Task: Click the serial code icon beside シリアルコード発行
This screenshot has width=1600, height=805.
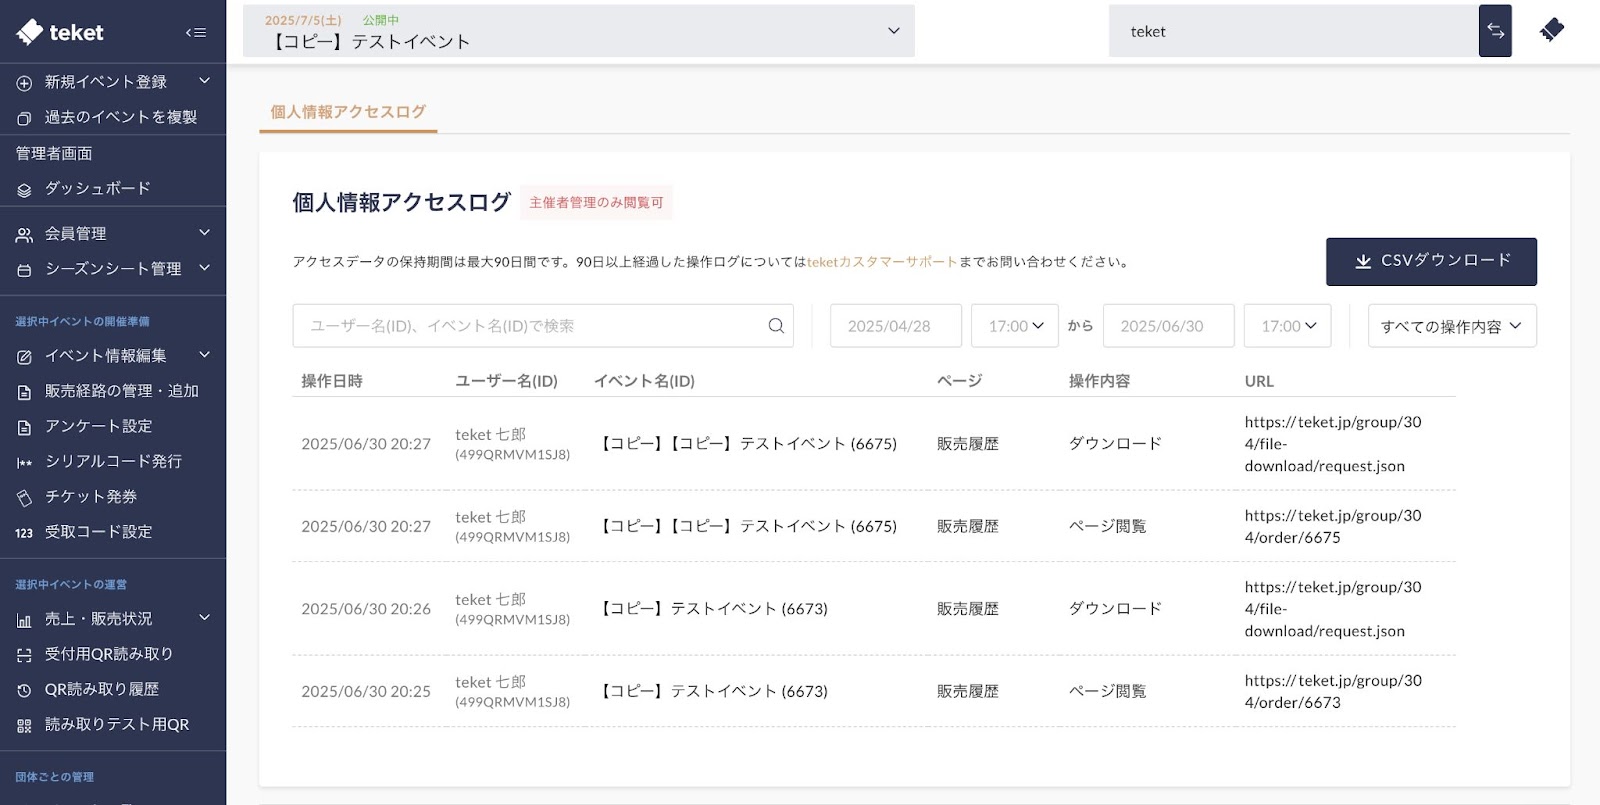Action: coord(24,462)
